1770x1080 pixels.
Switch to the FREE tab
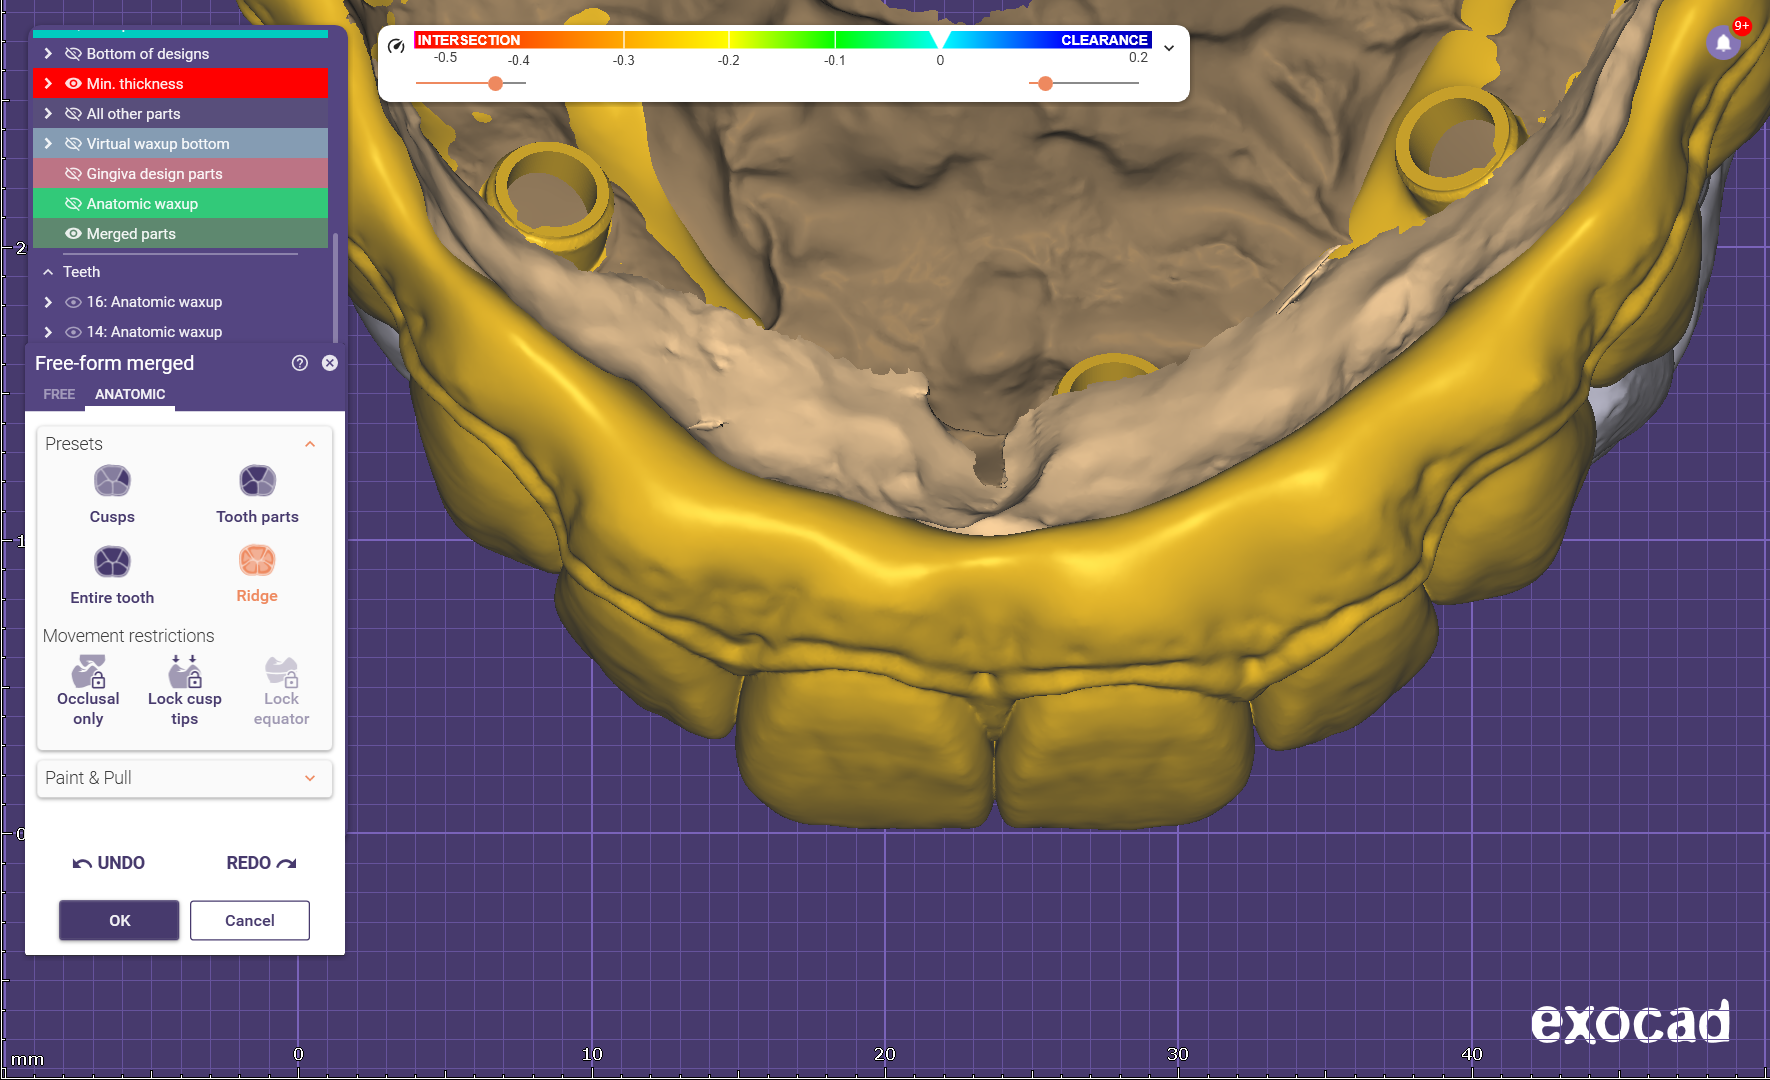click(x=59, y=394)
